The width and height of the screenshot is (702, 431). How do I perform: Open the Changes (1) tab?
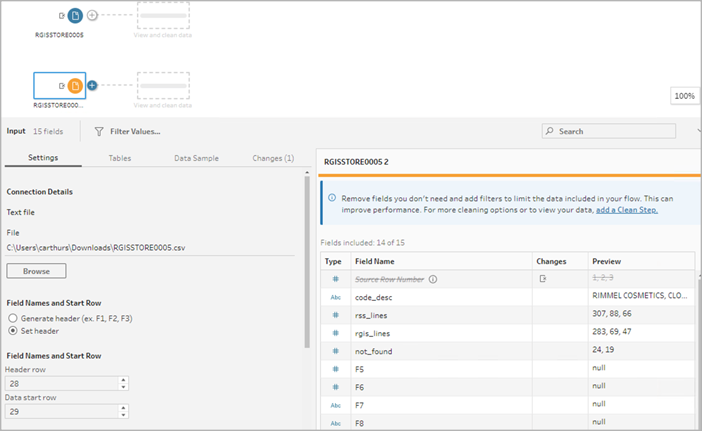point(273,158)
